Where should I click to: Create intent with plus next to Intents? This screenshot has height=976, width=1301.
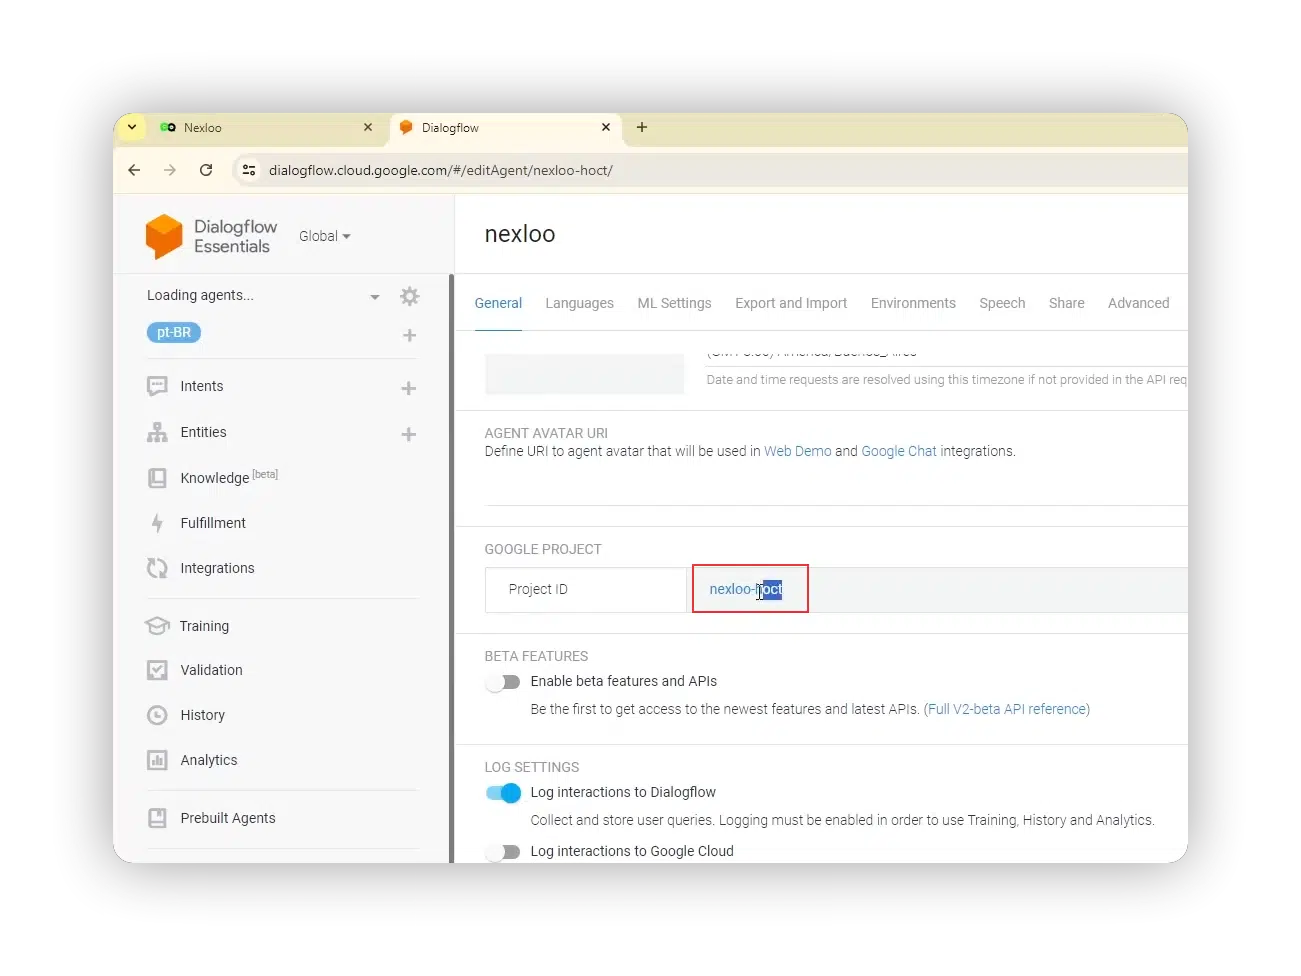(x=408, y=388)
